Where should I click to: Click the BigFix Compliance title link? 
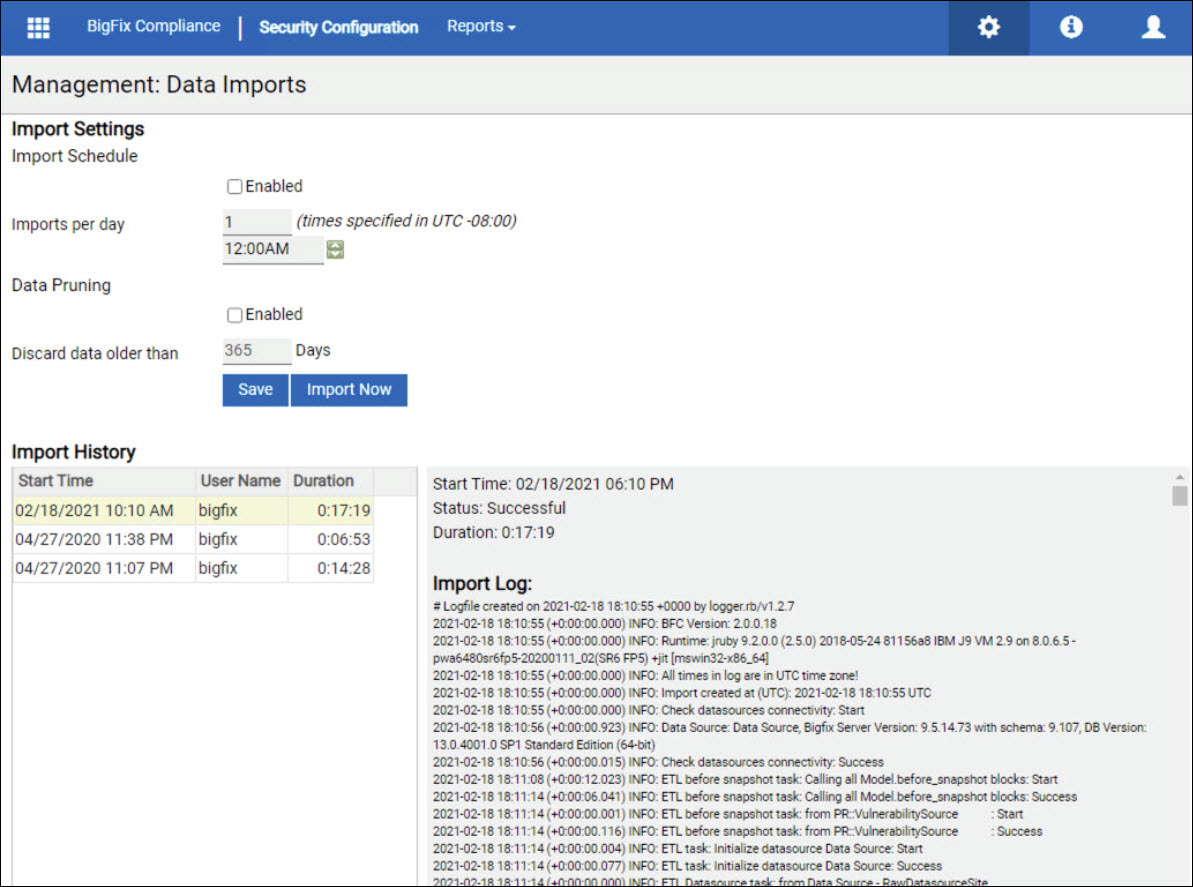pos(153,27)
